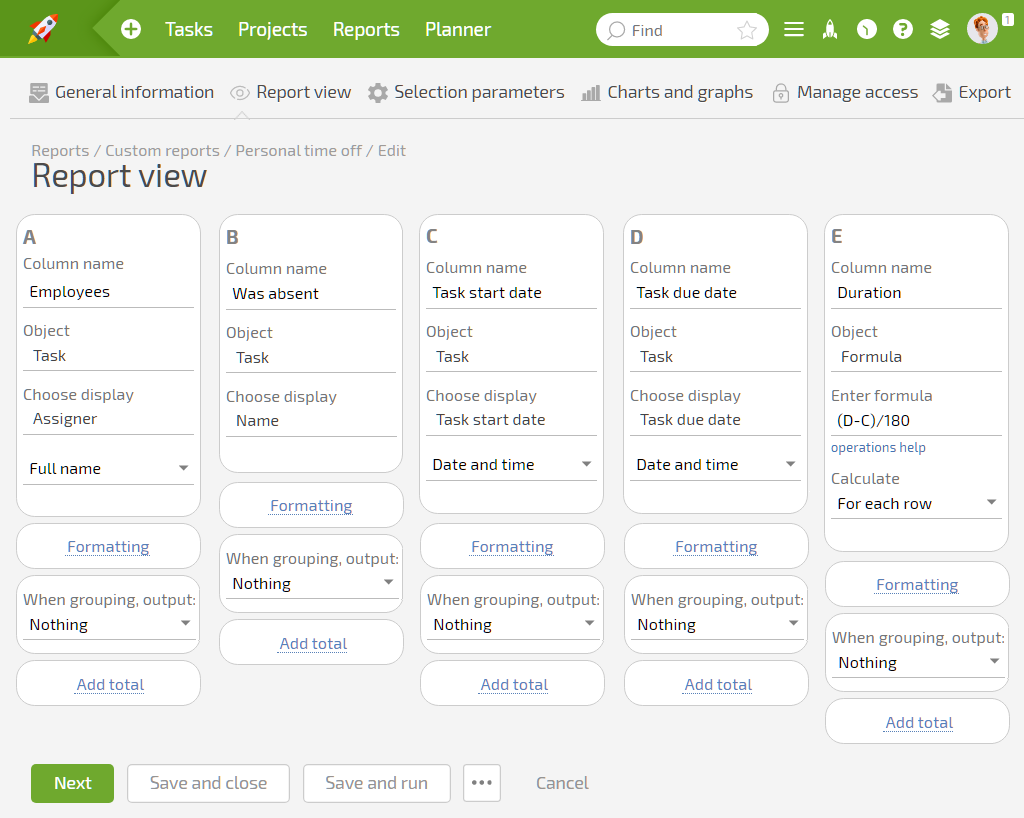Open Tasks in the top menu
Screen dimensions: 1024x818
coord(189,29)
